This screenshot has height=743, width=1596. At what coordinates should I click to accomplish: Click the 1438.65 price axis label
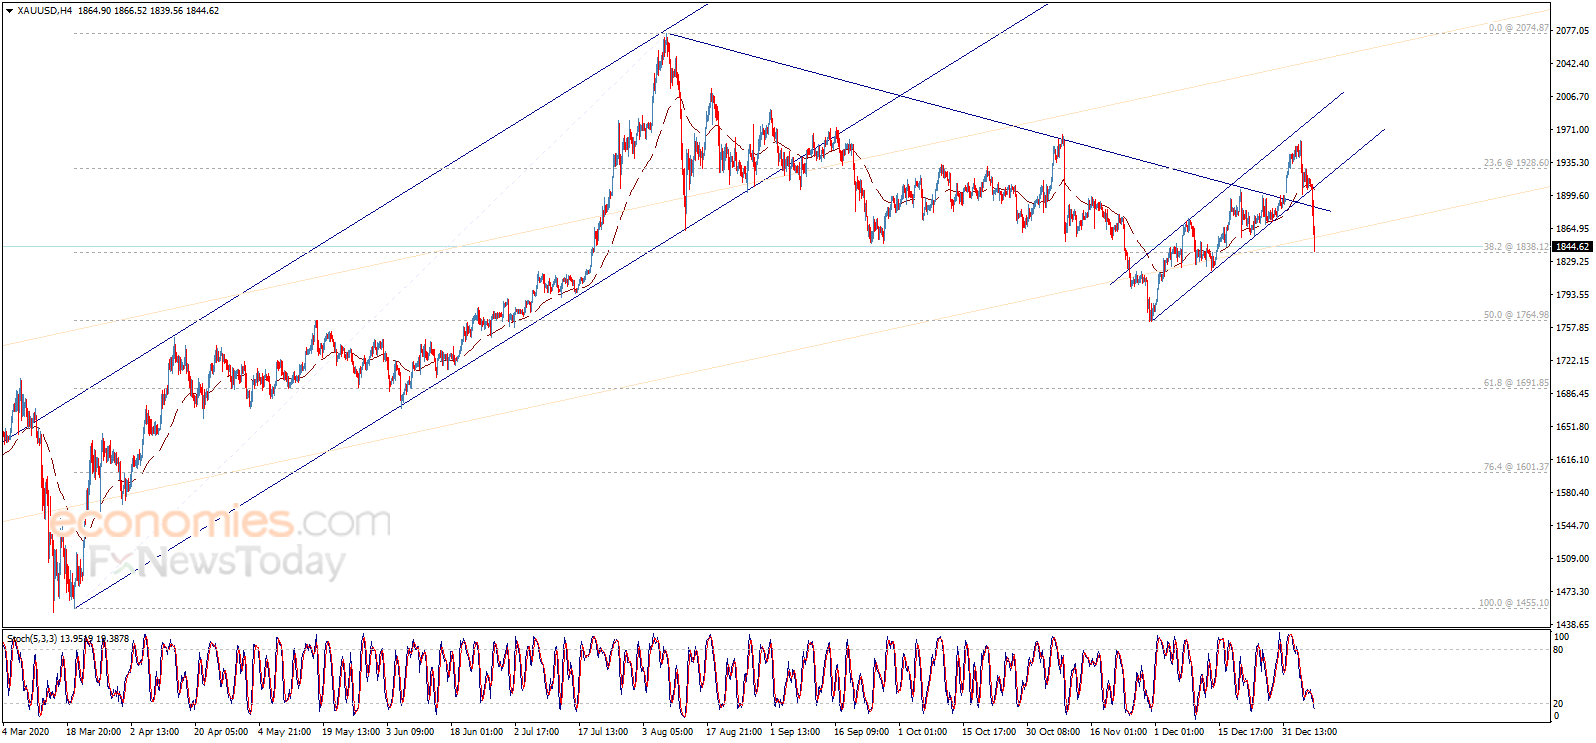[1572, 625]
